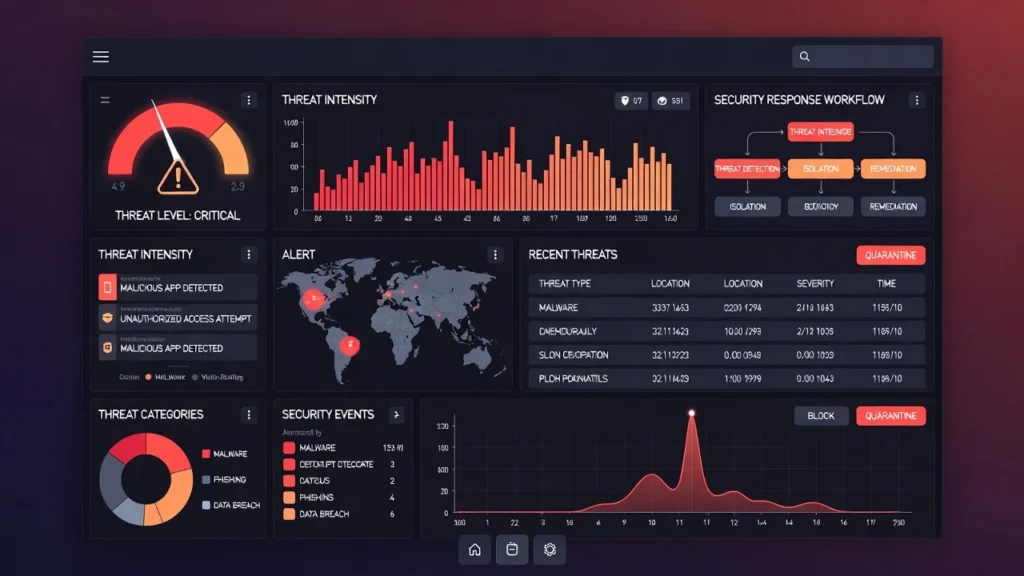Open the Settings gear in the bottom dock
This screenshot has height=576, width=1024.
pyautogui.click(x=549, y=549)
